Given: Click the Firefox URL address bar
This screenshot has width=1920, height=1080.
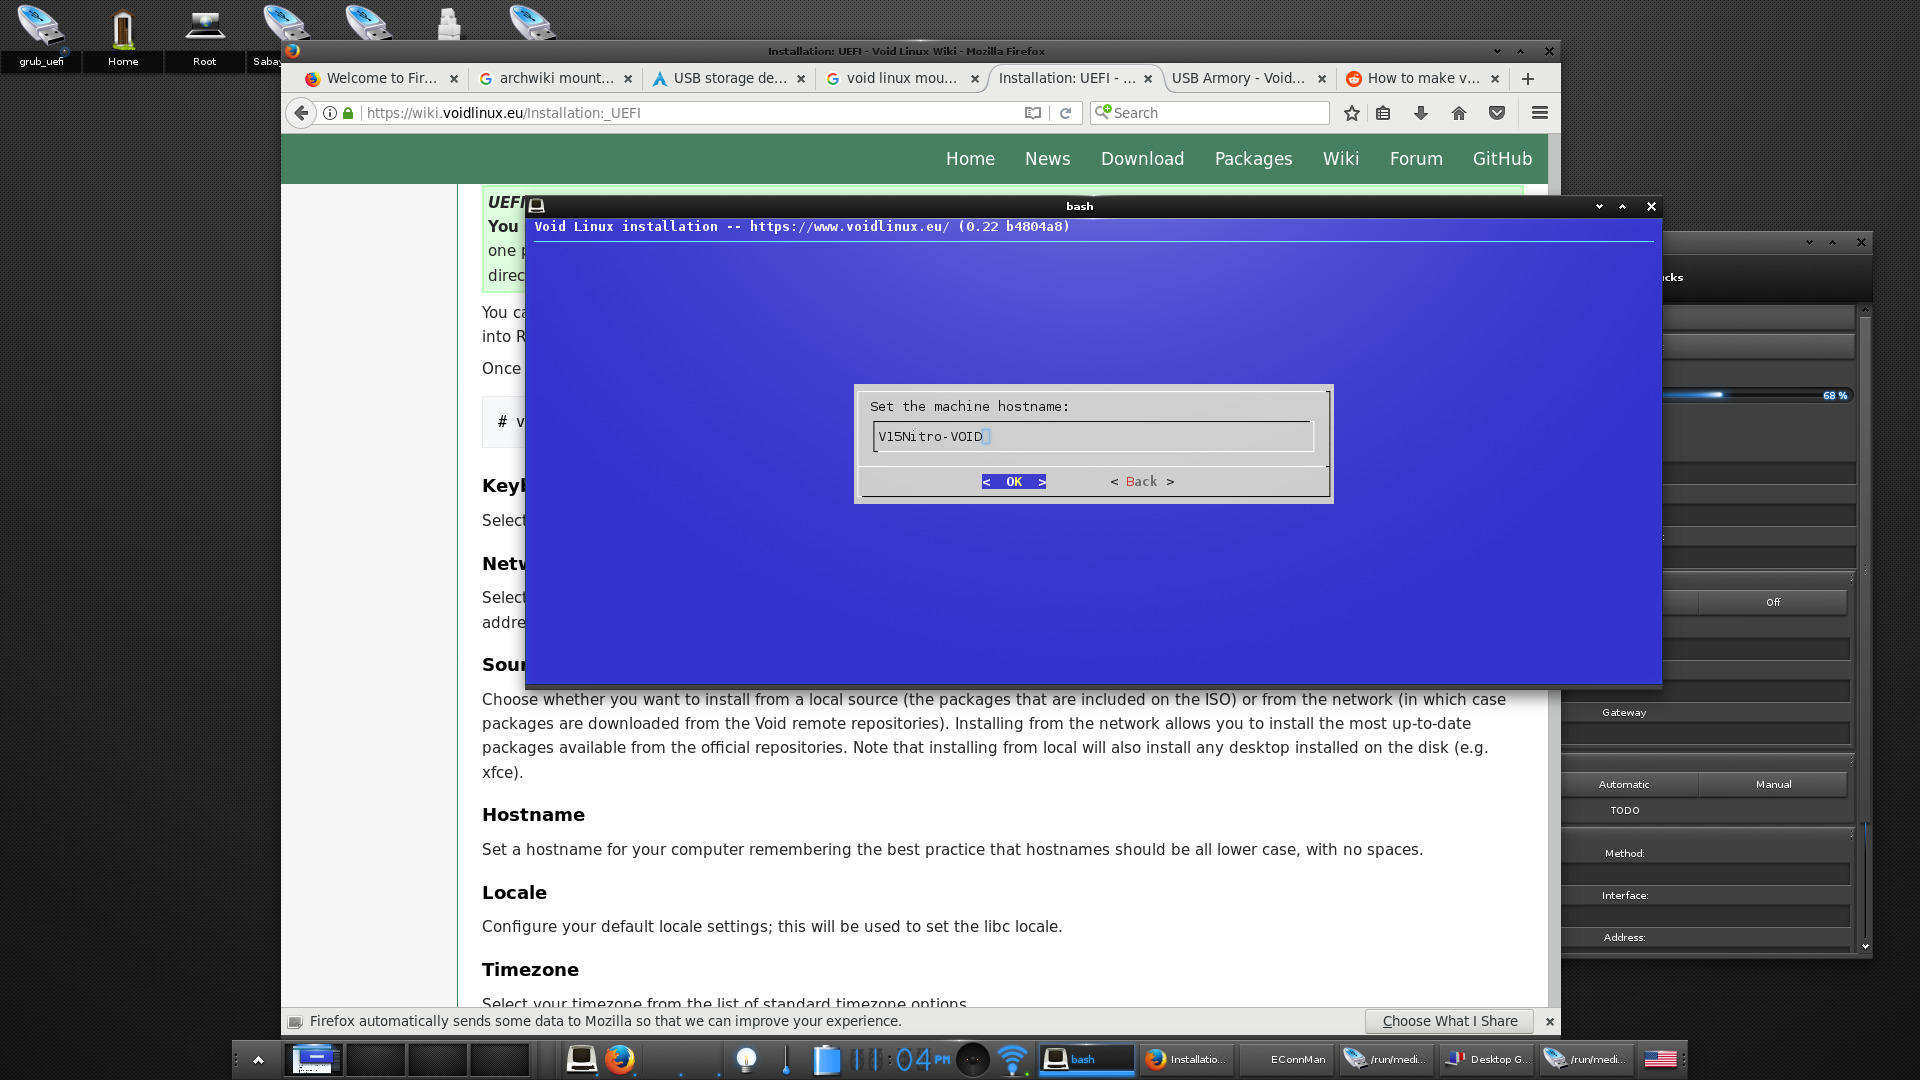Looking at the screenshot, I should (690, 113).
